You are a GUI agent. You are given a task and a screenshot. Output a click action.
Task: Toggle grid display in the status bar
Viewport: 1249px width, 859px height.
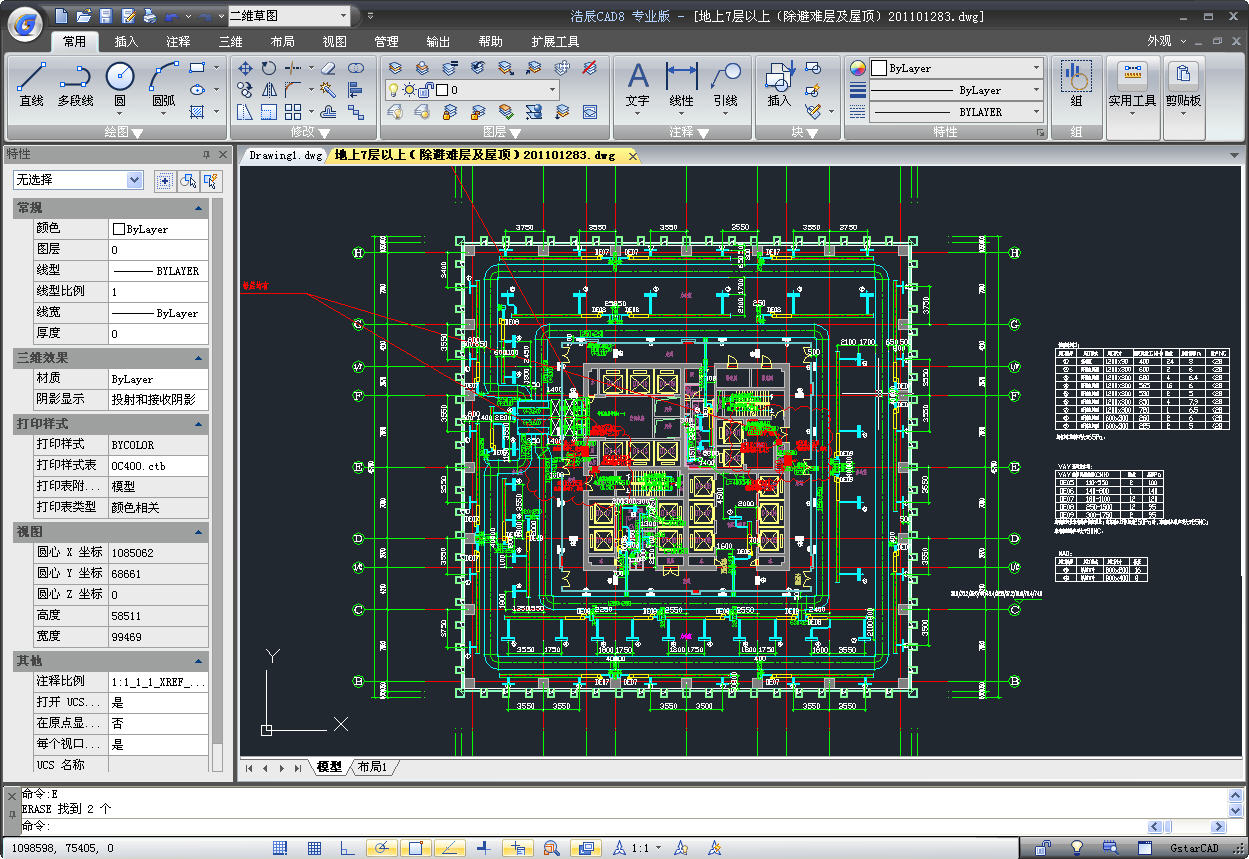pos(314,848)
